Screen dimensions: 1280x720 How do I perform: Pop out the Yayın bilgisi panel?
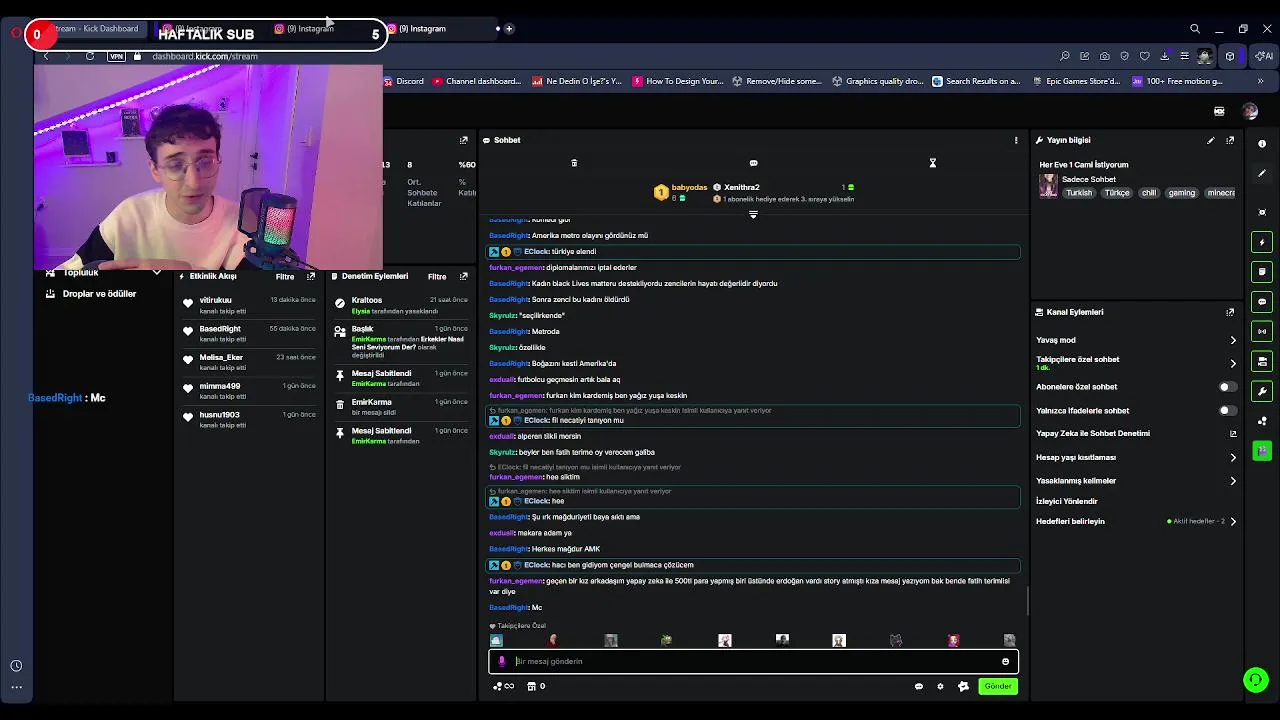[x=1230, y=140]
